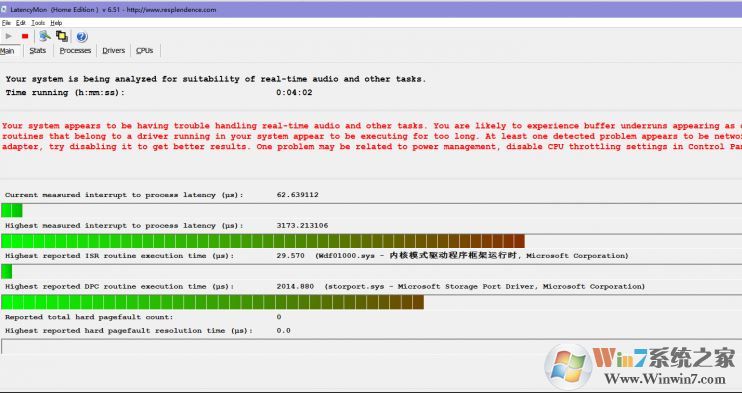
Task: Switch to the Processes tab
Action: click(75, 51)
